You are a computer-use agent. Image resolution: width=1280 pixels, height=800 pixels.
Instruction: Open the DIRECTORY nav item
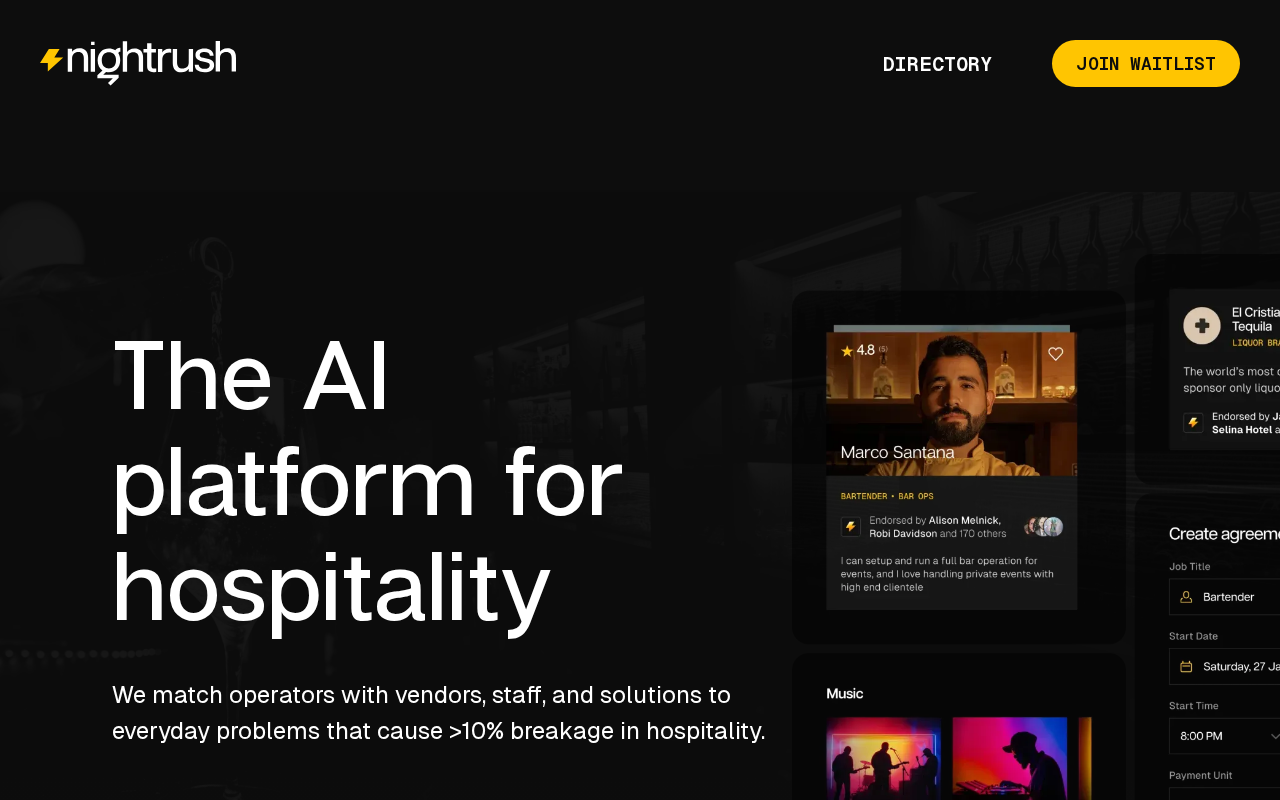tap(937, 64)
